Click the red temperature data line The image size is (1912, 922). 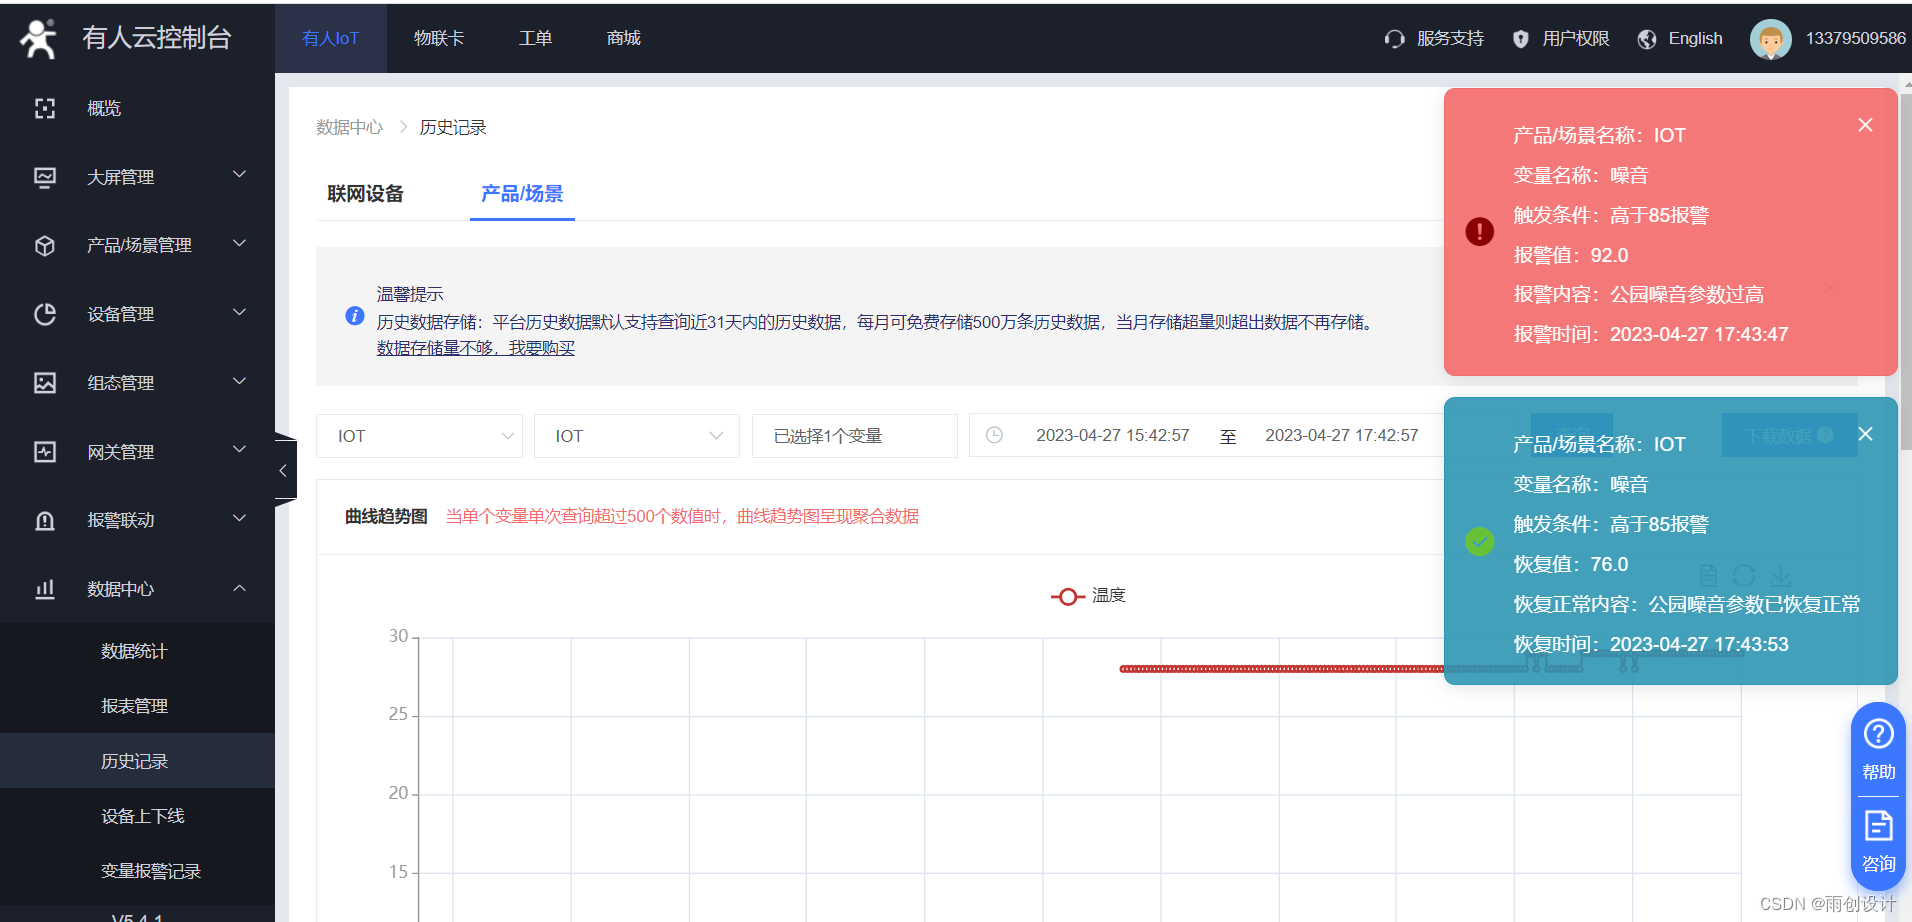coord(1280,669)
